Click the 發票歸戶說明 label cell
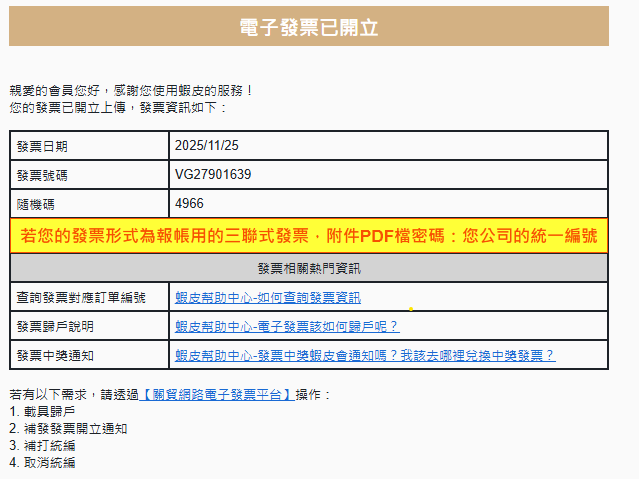644x479 pixels. pos(55,327)
